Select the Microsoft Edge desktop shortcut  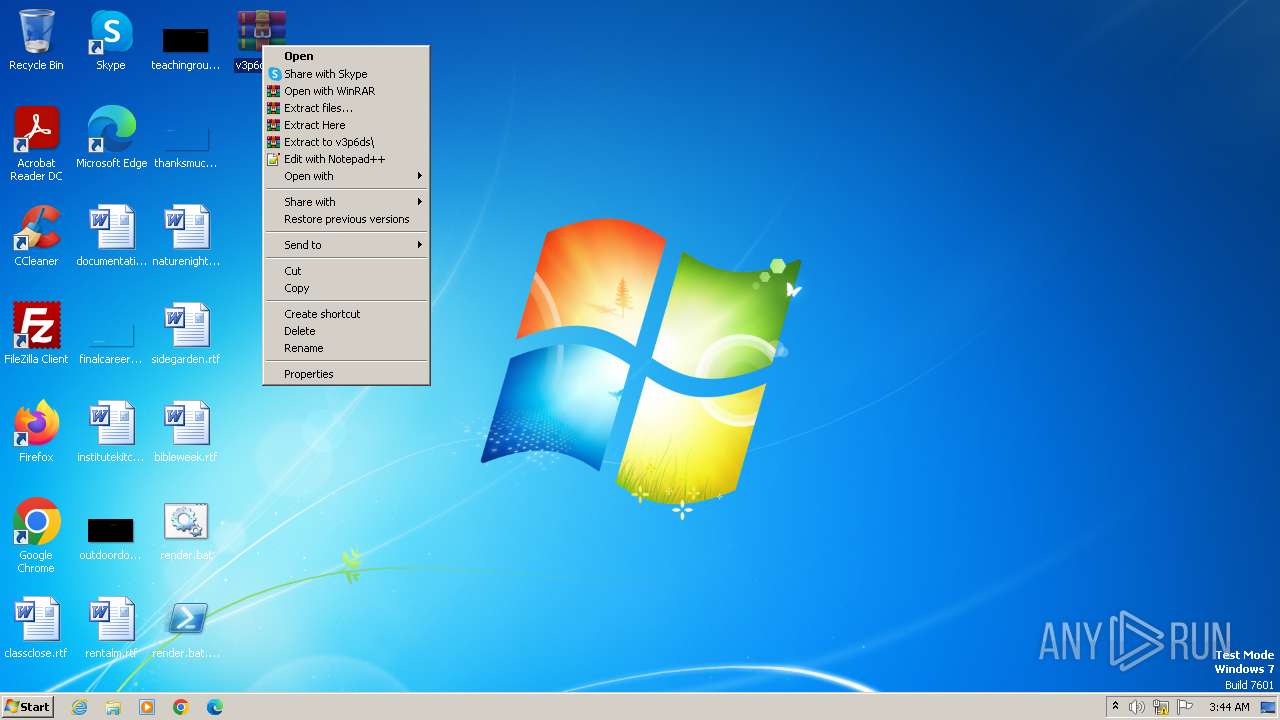(111, 138)
